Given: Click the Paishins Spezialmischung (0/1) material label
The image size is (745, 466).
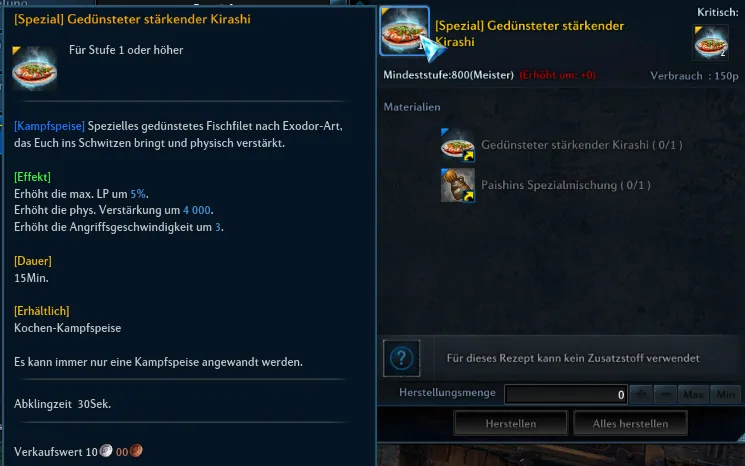Looking at the screenshot, I should click(x=566, y=185).
